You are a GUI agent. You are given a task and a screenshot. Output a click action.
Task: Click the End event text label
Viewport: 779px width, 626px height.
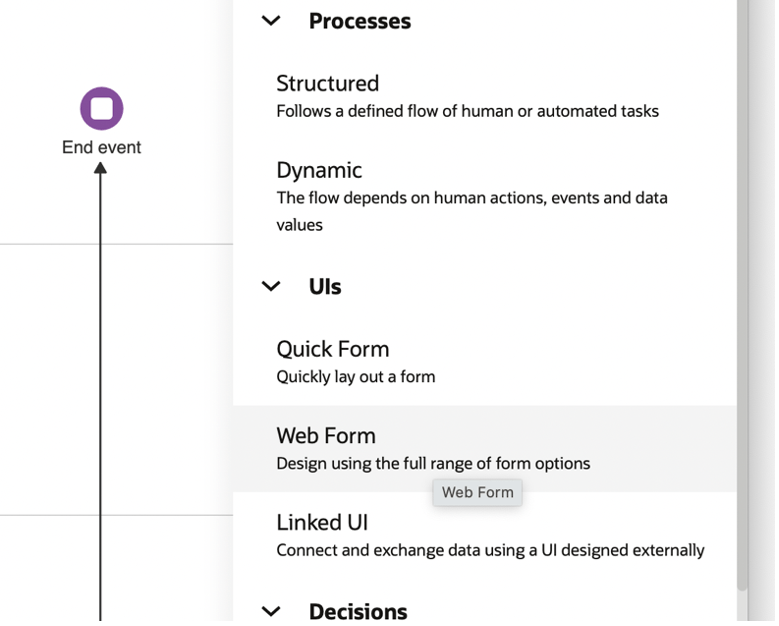tap(101, 148)
